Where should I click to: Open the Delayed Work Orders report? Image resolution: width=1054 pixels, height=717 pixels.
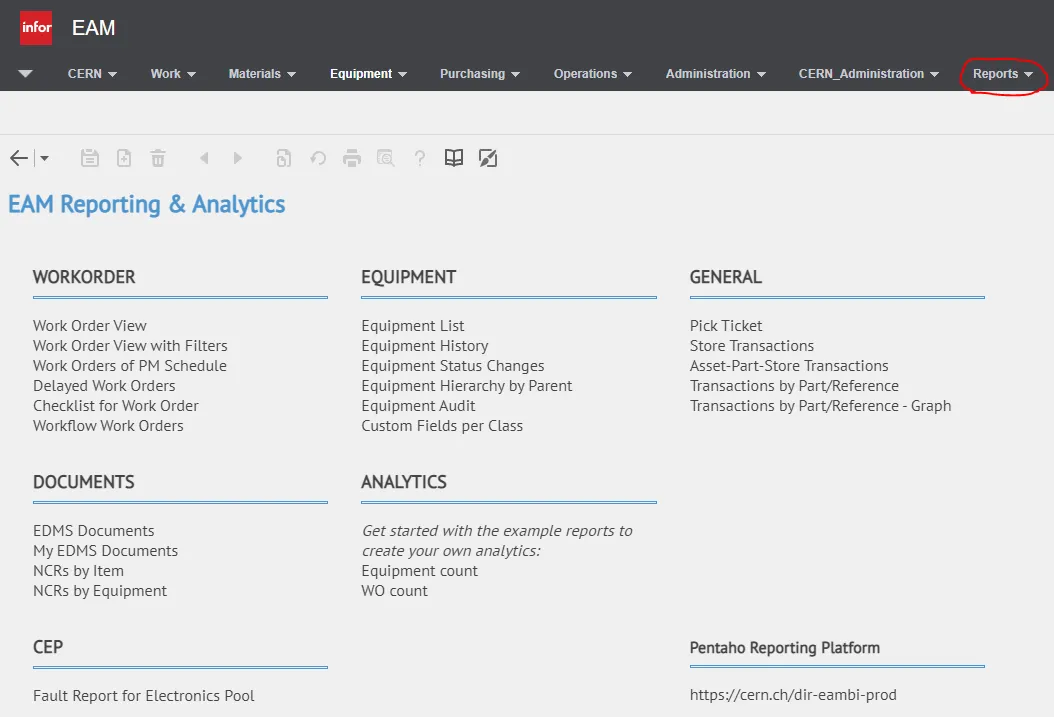click(x=104, y=386)
